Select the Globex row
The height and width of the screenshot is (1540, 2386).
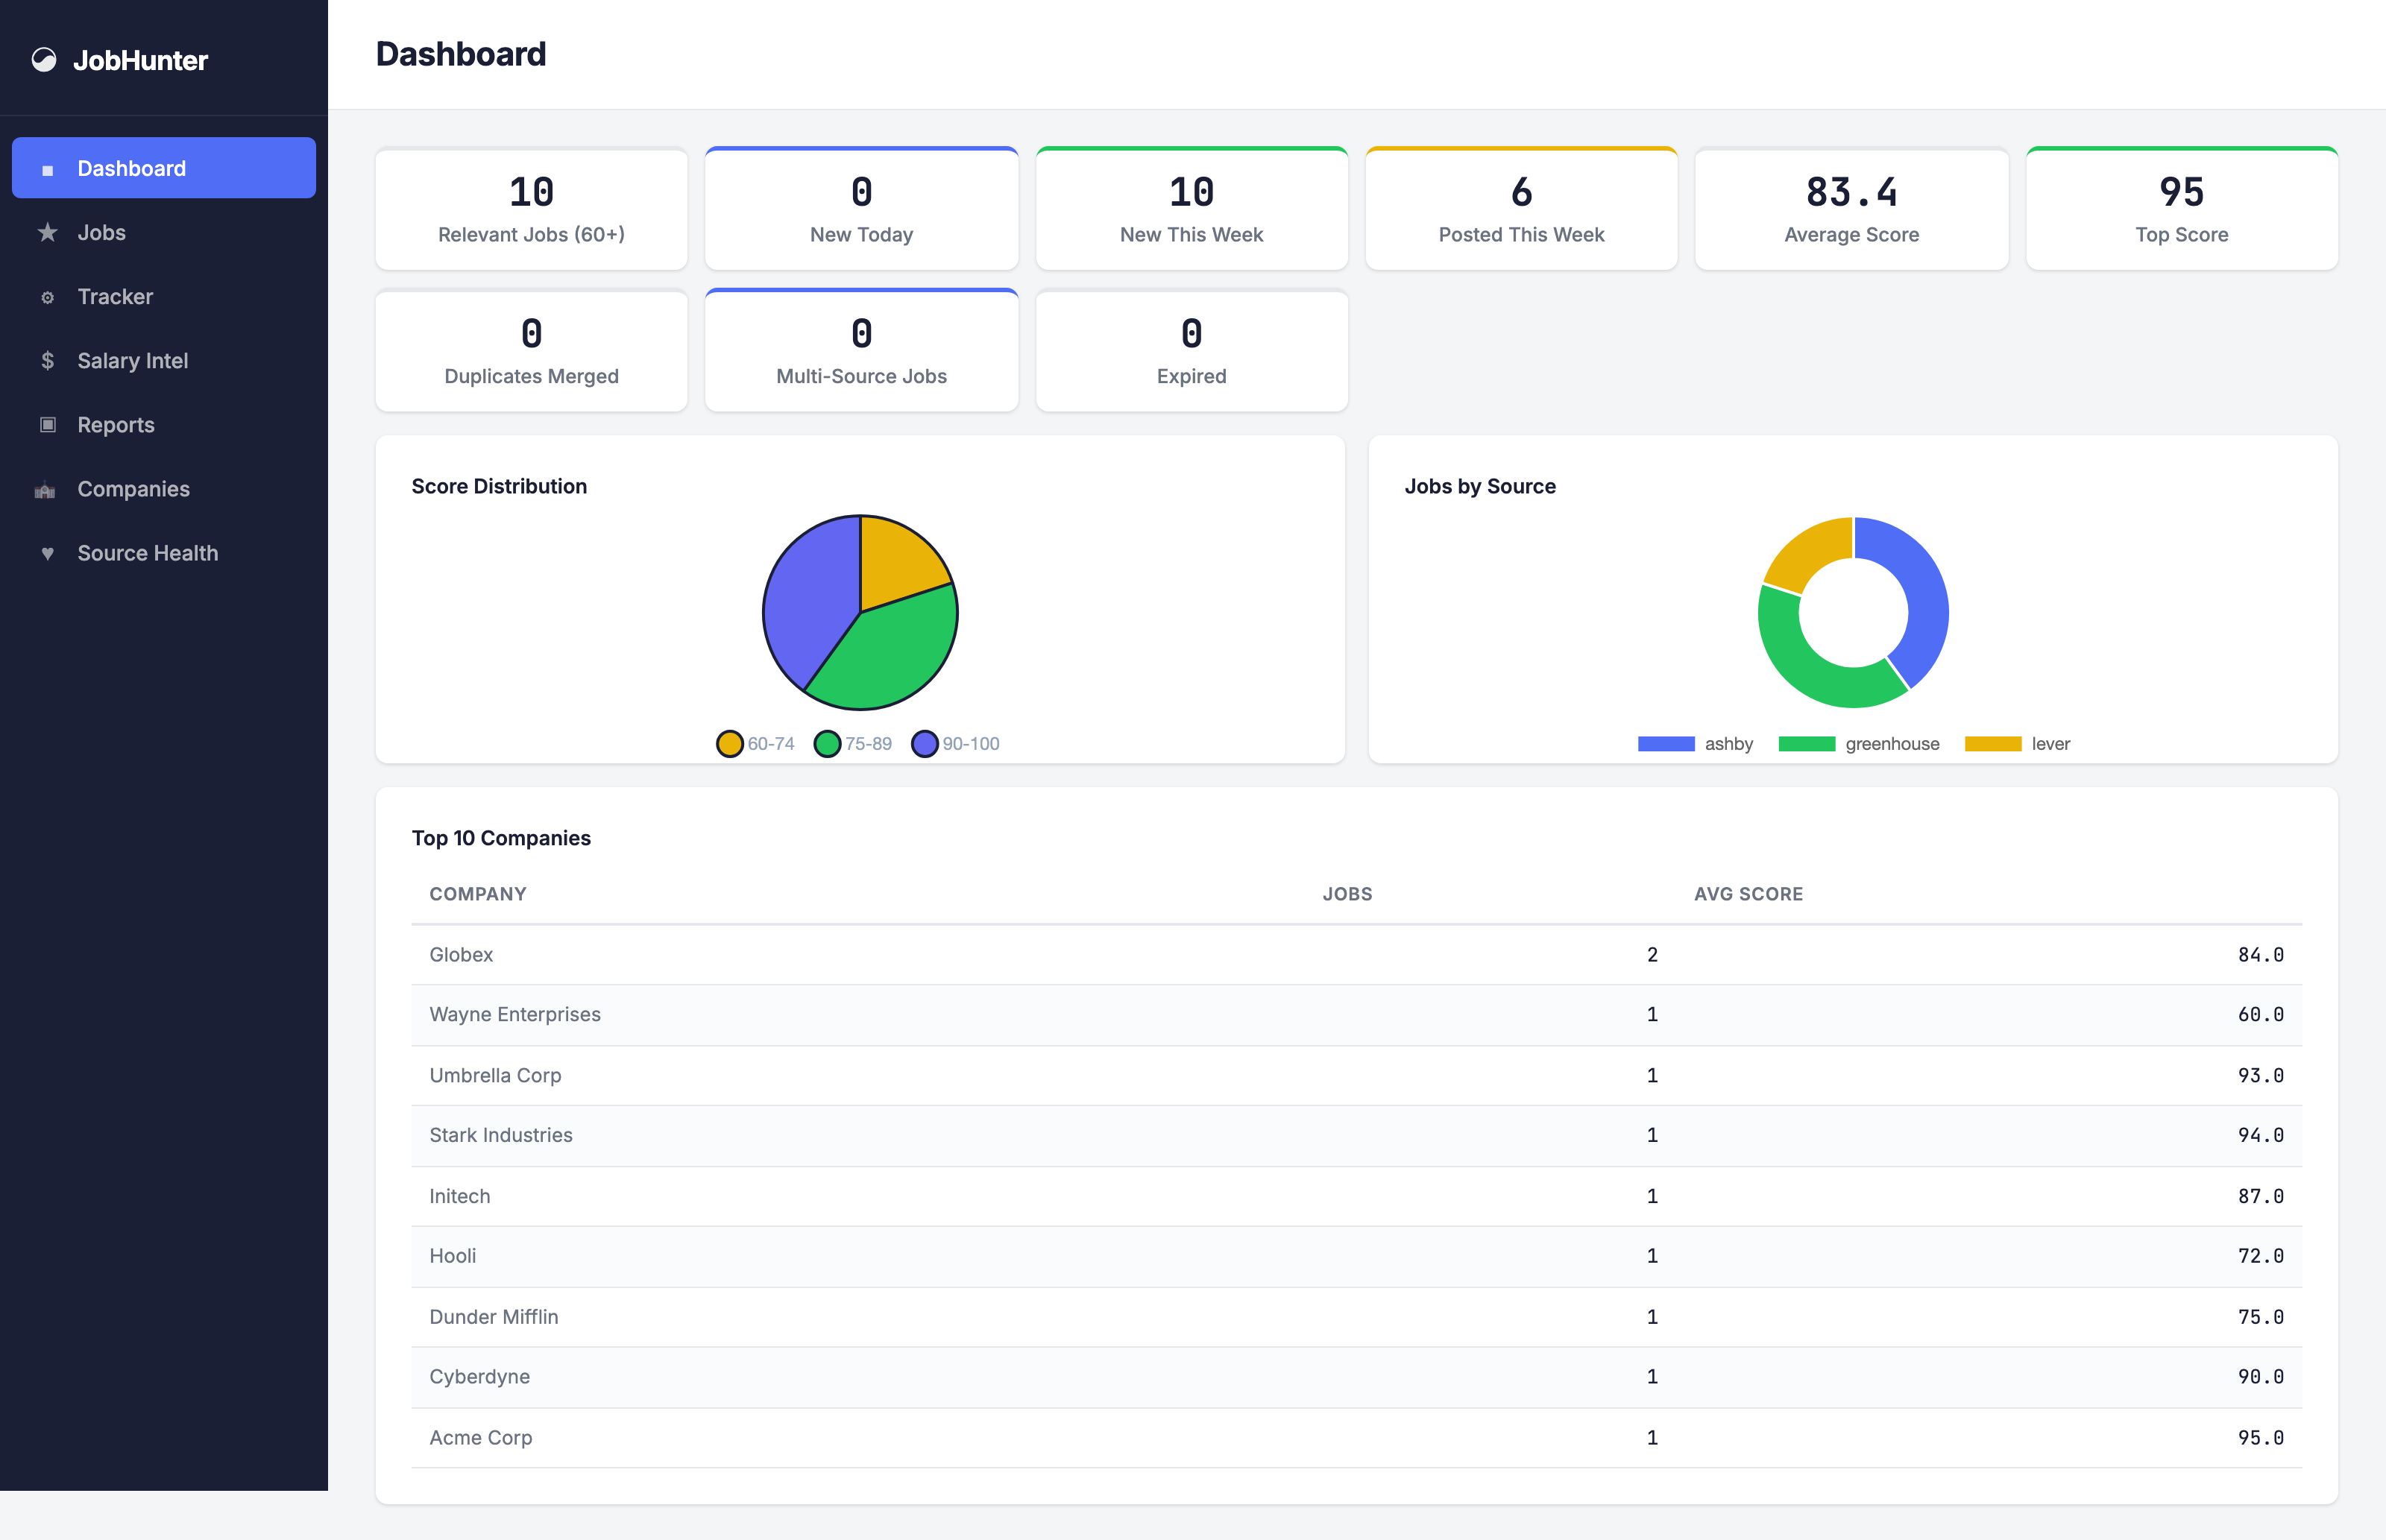coord(1356,955)
